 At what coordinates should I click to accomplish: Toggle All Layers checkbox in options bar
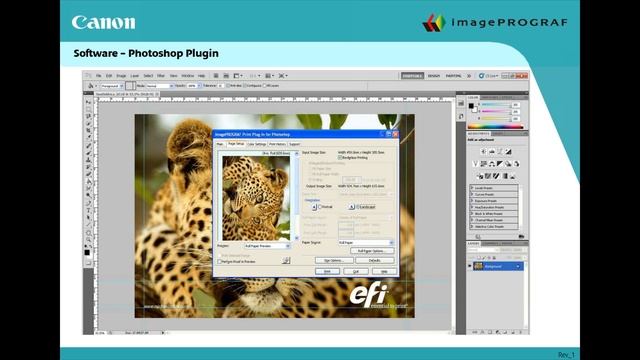[265, 86]
